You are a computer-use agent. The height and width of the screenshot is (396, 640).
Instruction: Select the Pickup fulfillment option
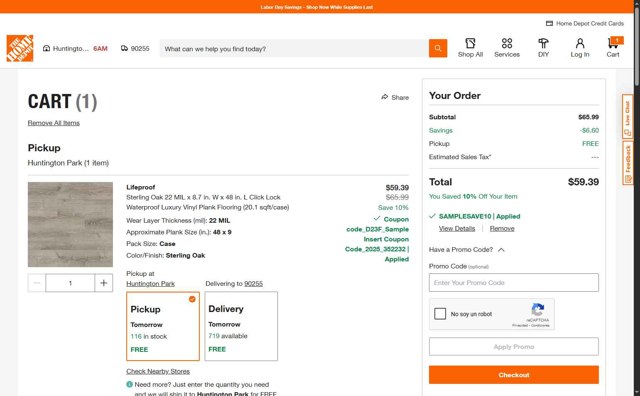[163, 326]
